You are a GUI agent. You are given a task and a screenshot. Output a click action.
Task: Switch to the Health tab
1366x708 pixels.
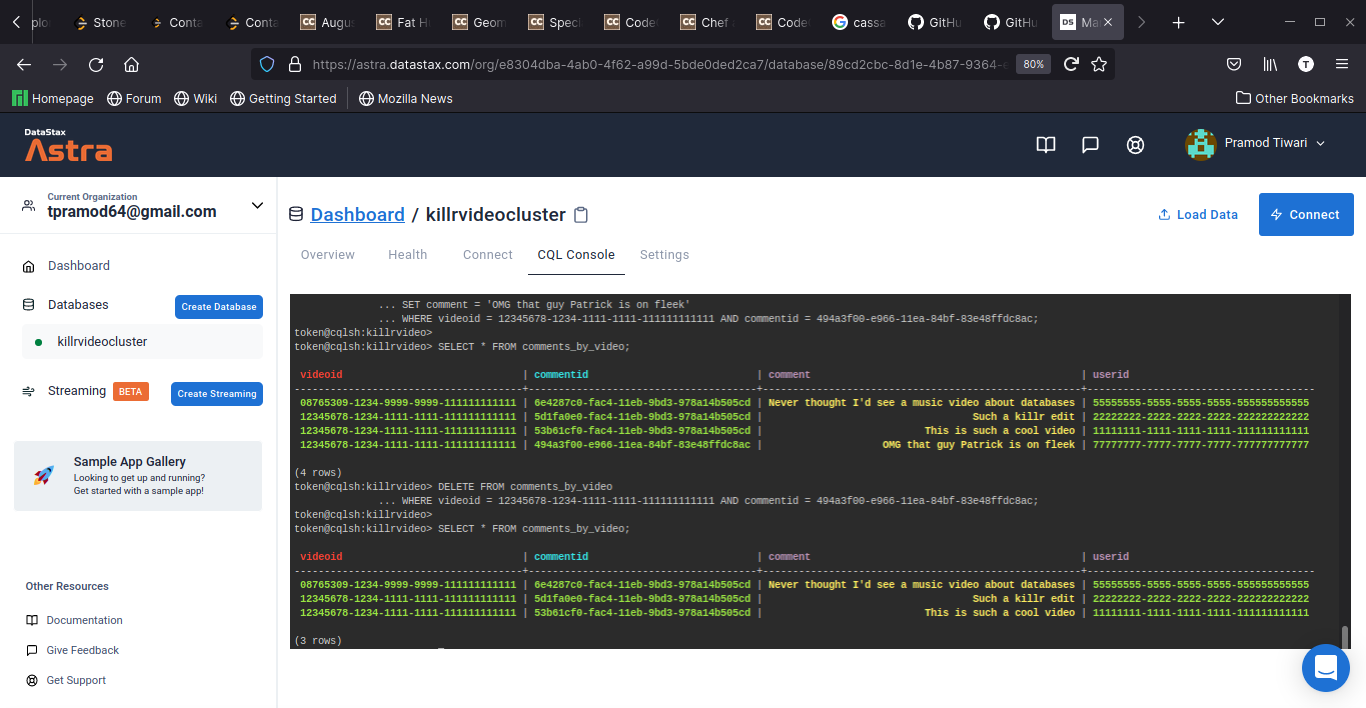click(408, 255)
